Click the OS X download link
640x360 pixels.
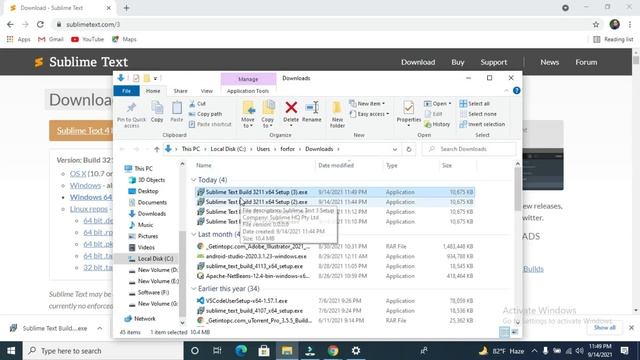coord(78,173)
